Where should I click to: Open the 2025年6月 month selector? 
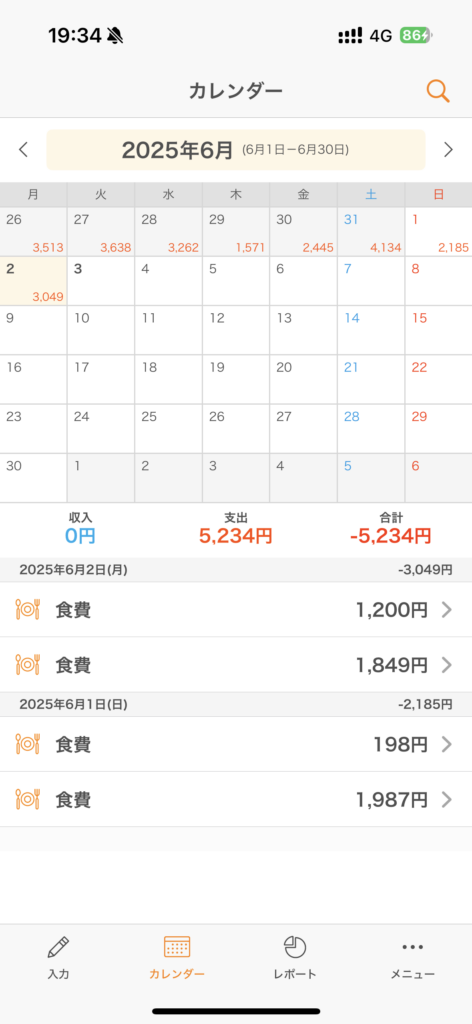click(236, 150)
